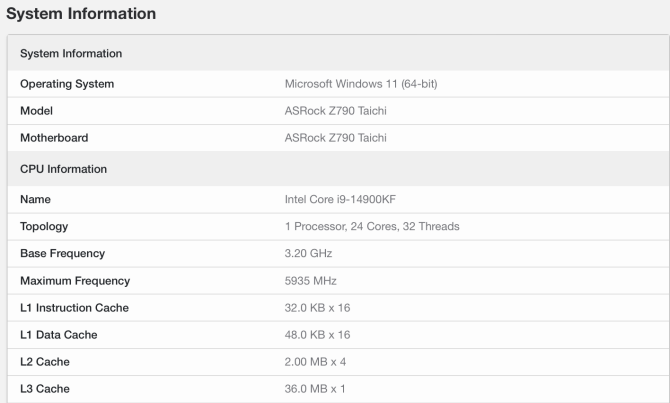670x403 pixels.
Task: Select the 36.0 MB x 1 value
Action: point(315,388)
